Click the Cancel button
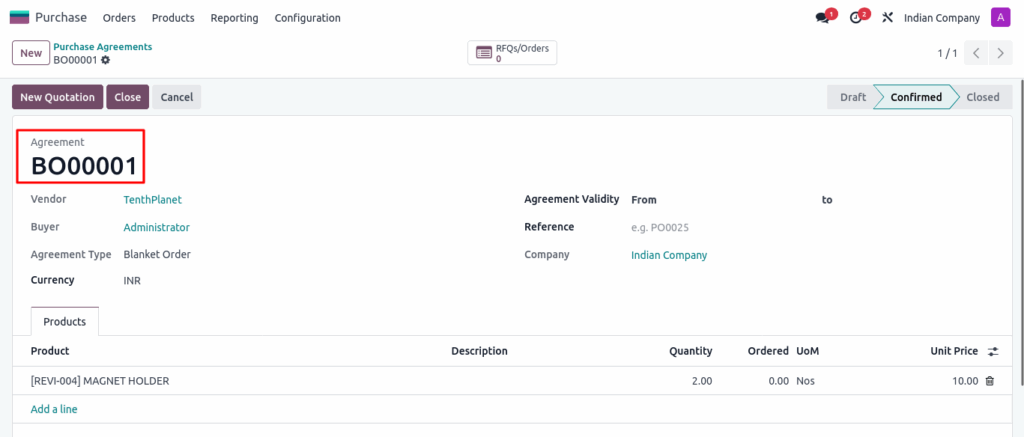This screenshot has height=437, width=1024. pos(176,97)
